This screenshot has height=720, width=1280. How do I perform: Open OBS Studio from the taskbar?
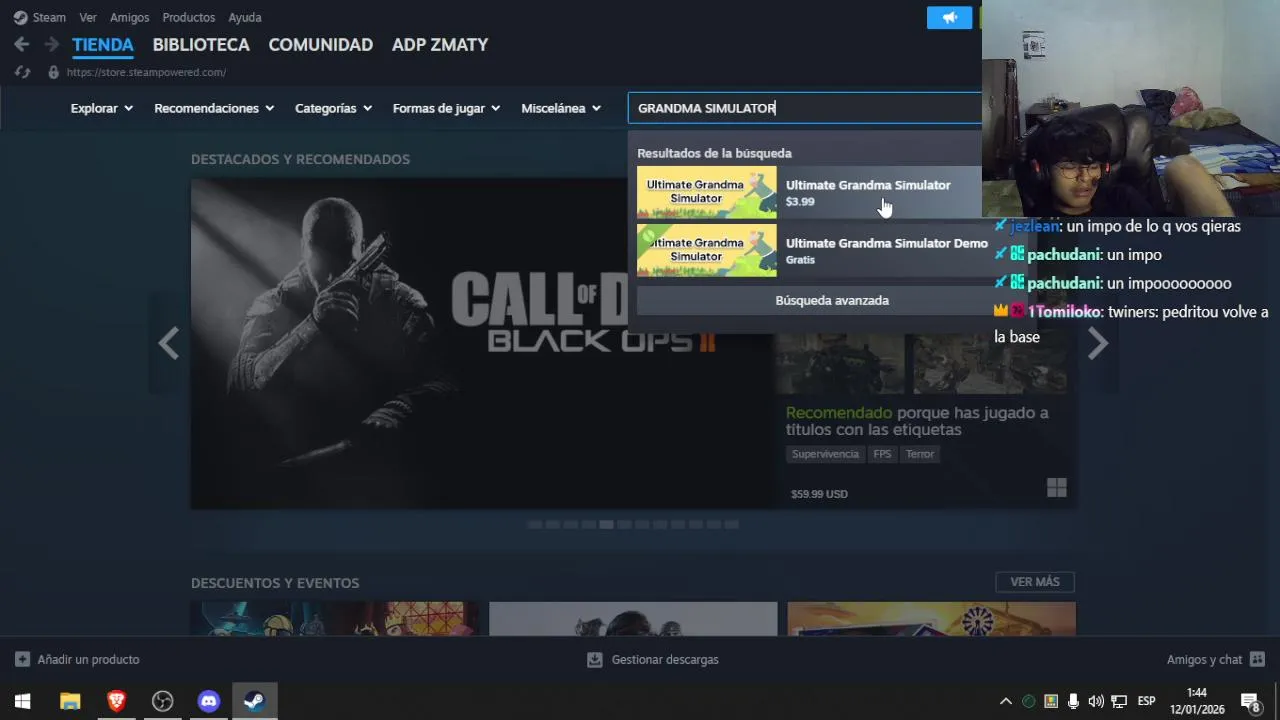pyautogui.click(x=162, y=701)
